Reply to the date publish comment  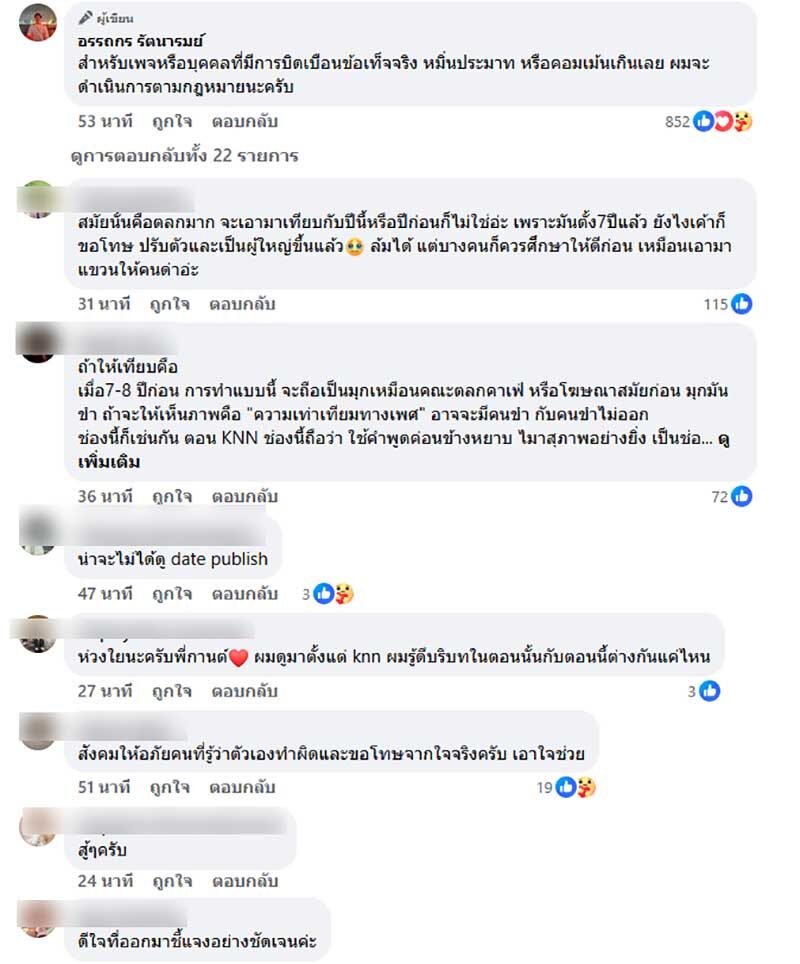245,594
